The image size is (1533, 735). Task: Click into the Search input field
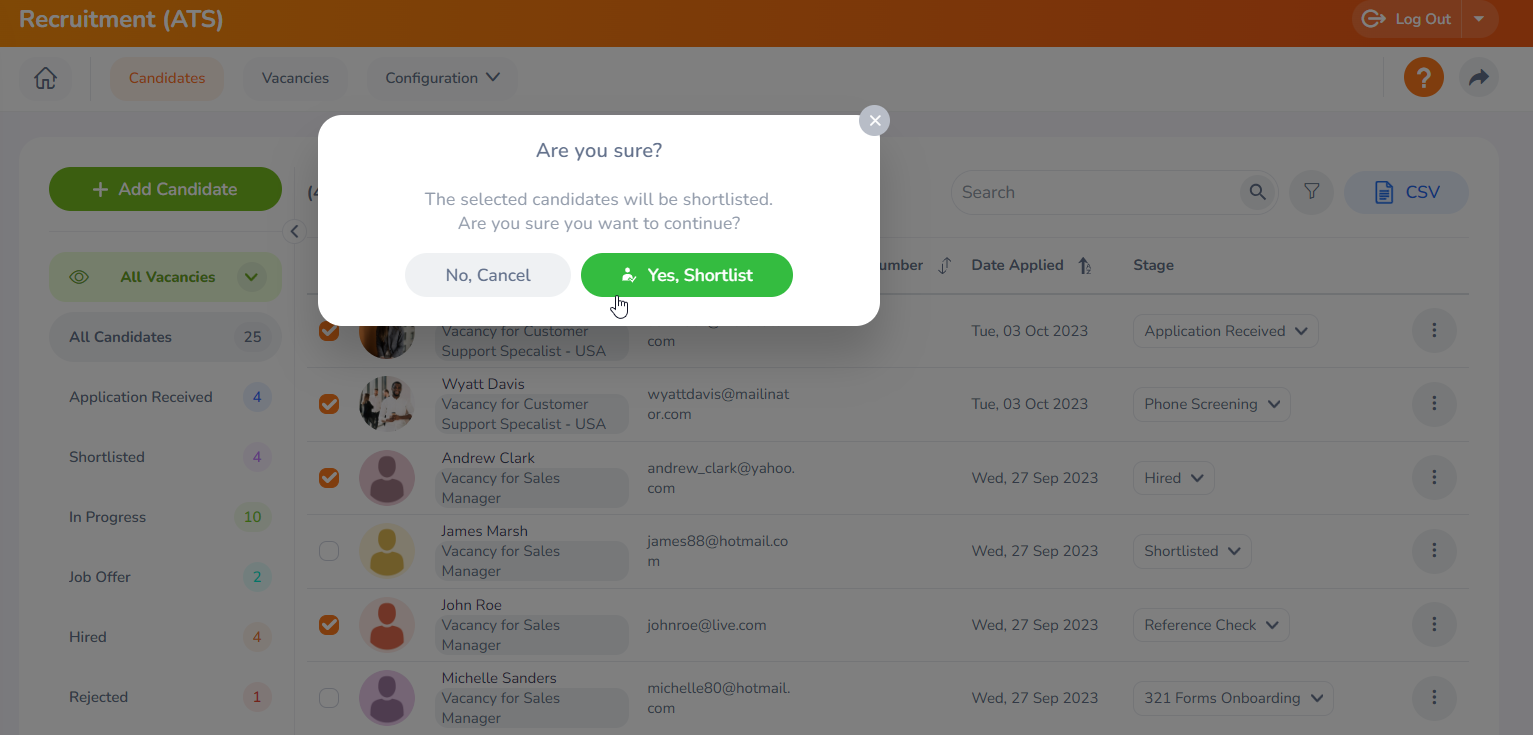tap(1095, 192)
